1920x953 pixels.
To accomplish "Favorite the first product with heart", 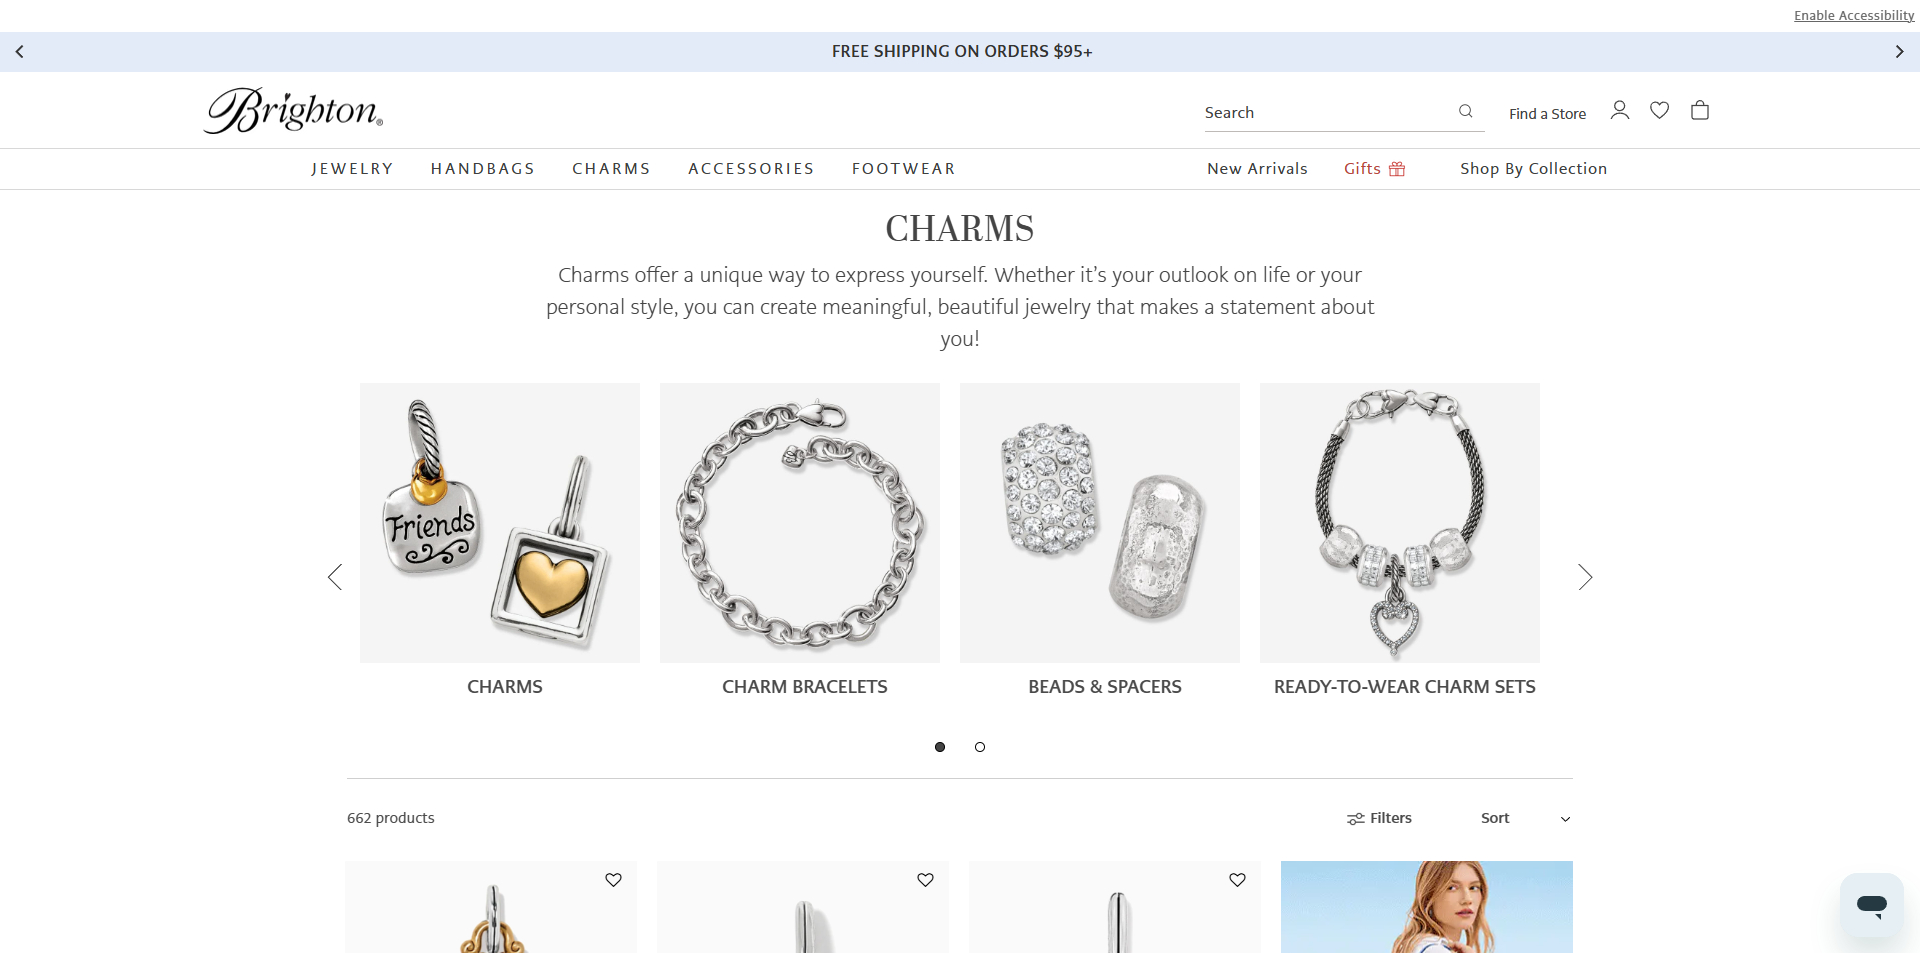I will pyautogui.click(x=613, y=880).
